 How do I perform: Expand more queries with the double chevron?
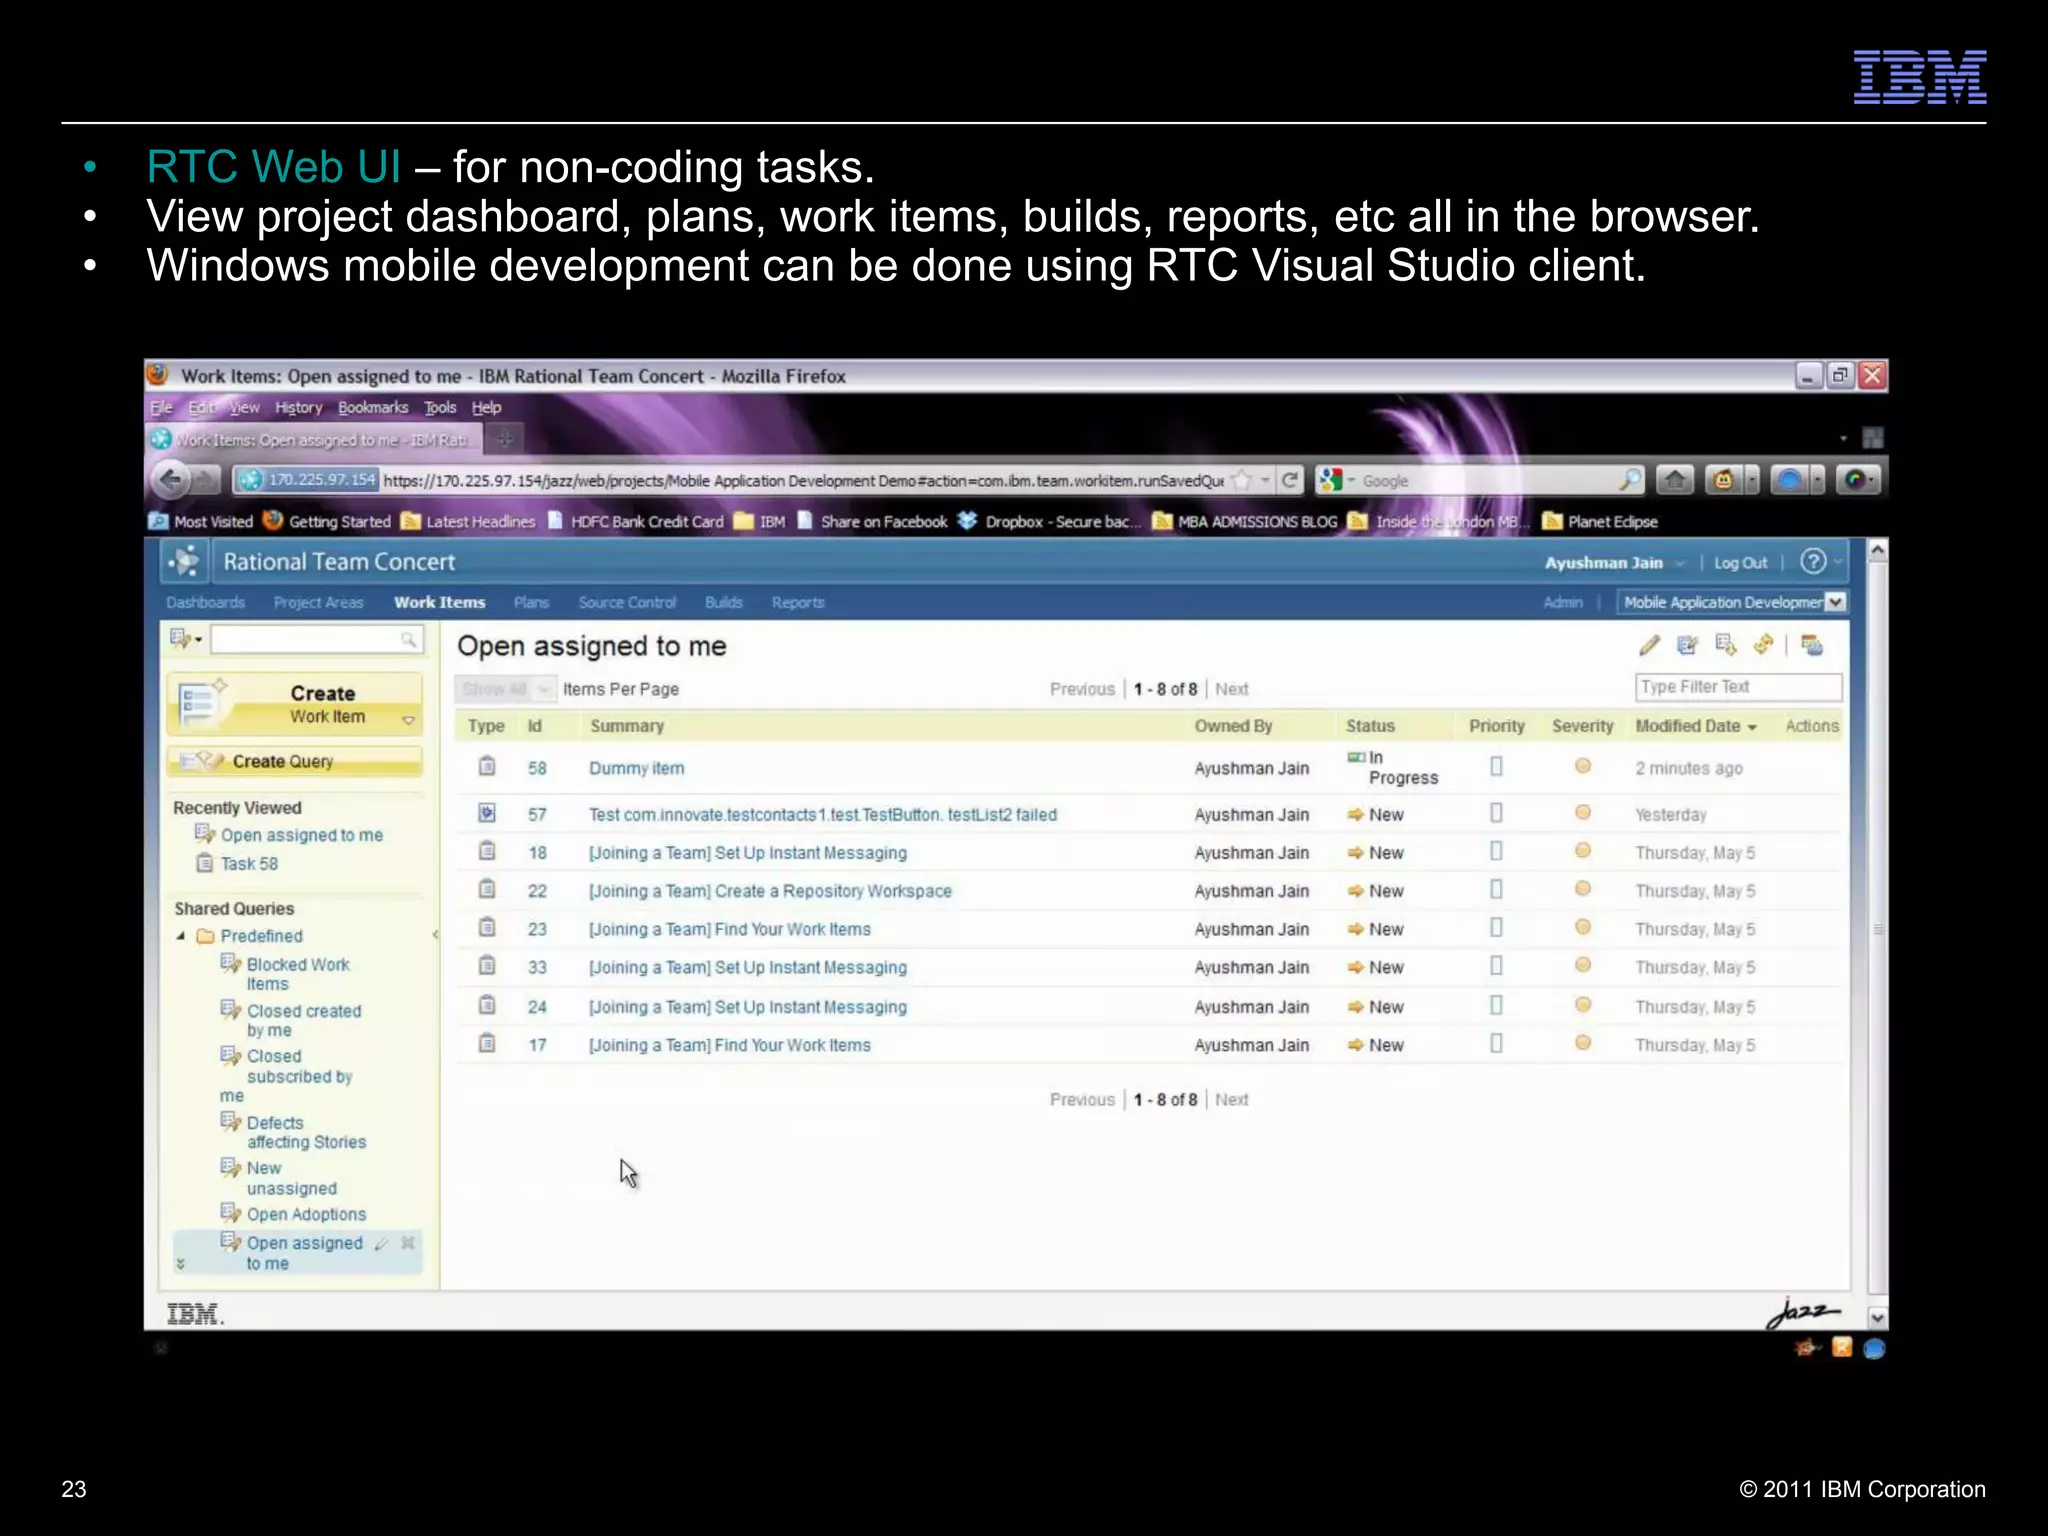tap(181, 1263)
